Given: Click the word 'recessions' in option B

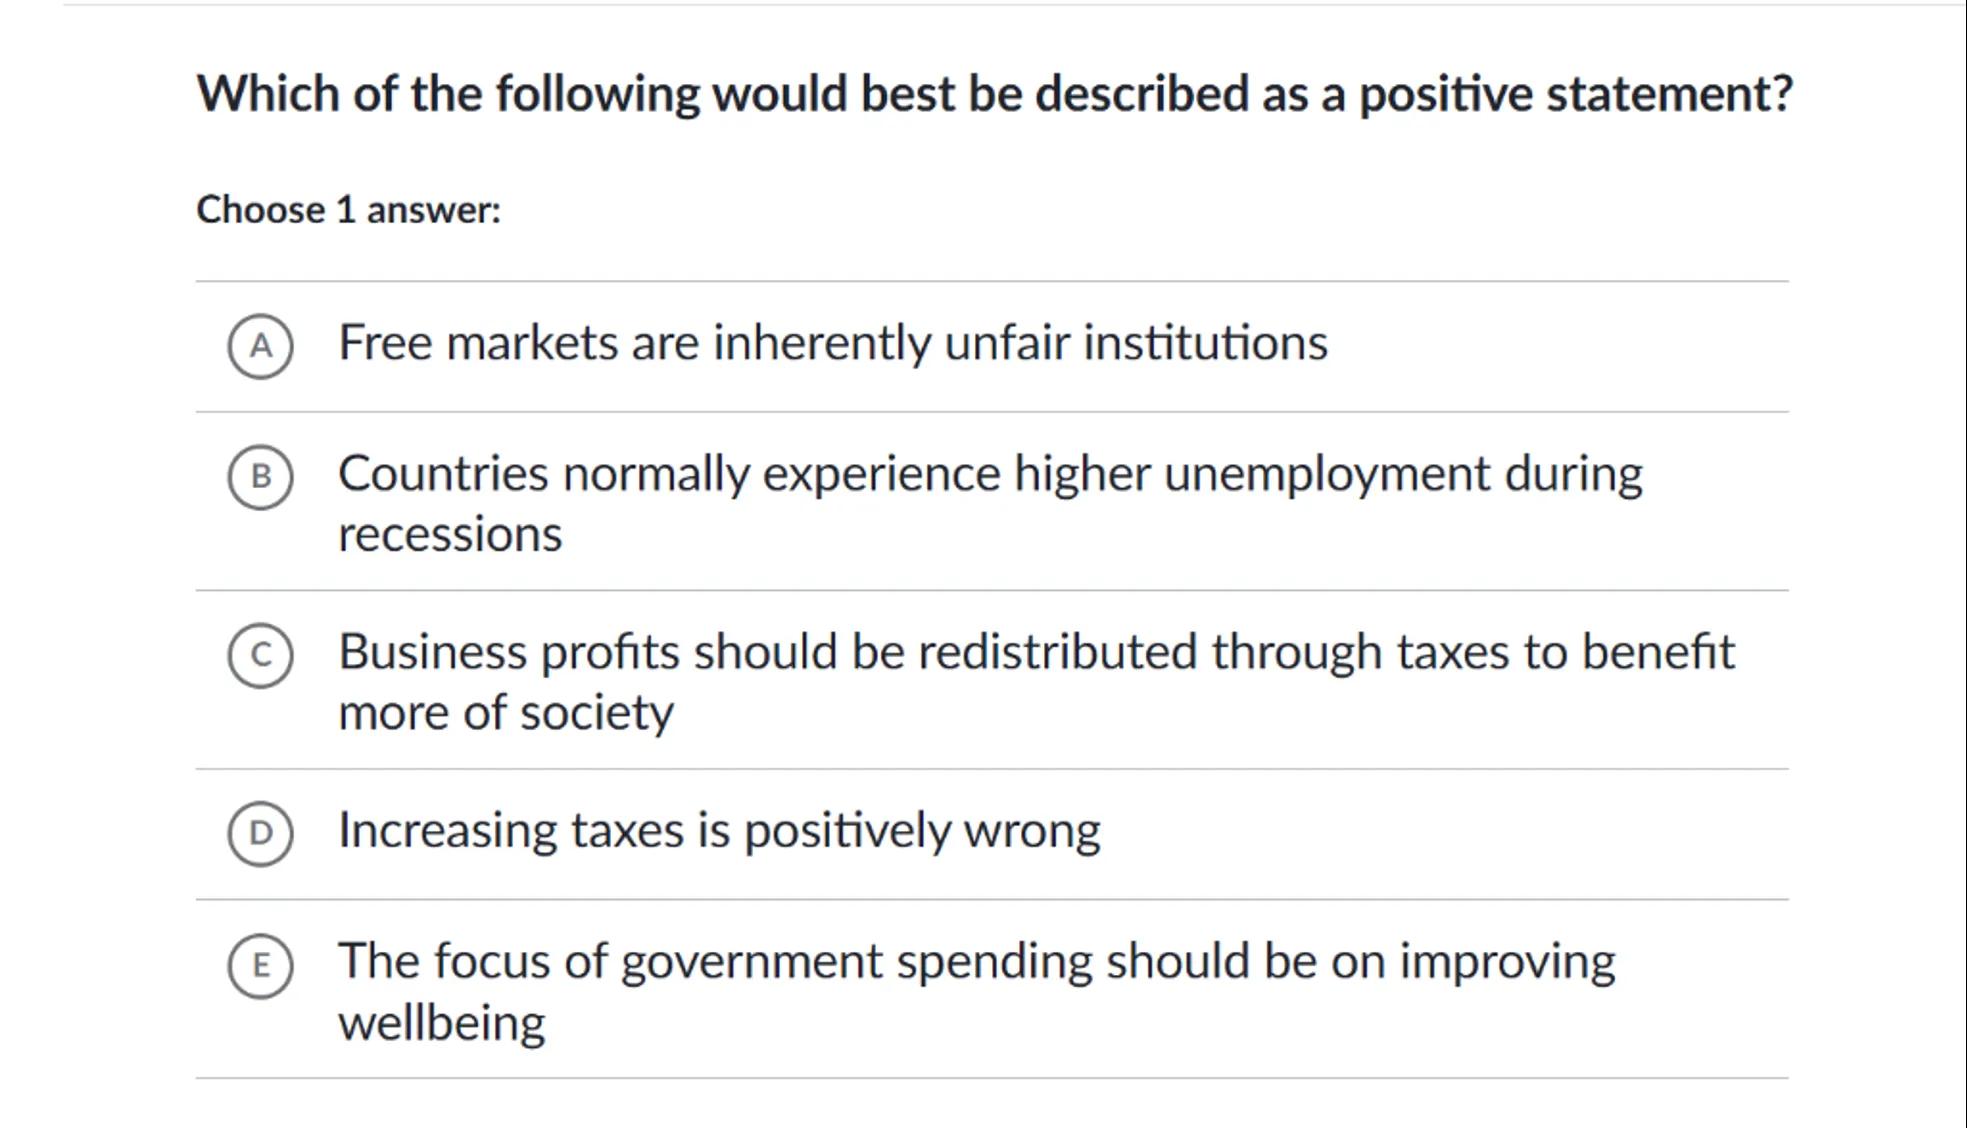Looking at the screenshot, I should point(450,535).
